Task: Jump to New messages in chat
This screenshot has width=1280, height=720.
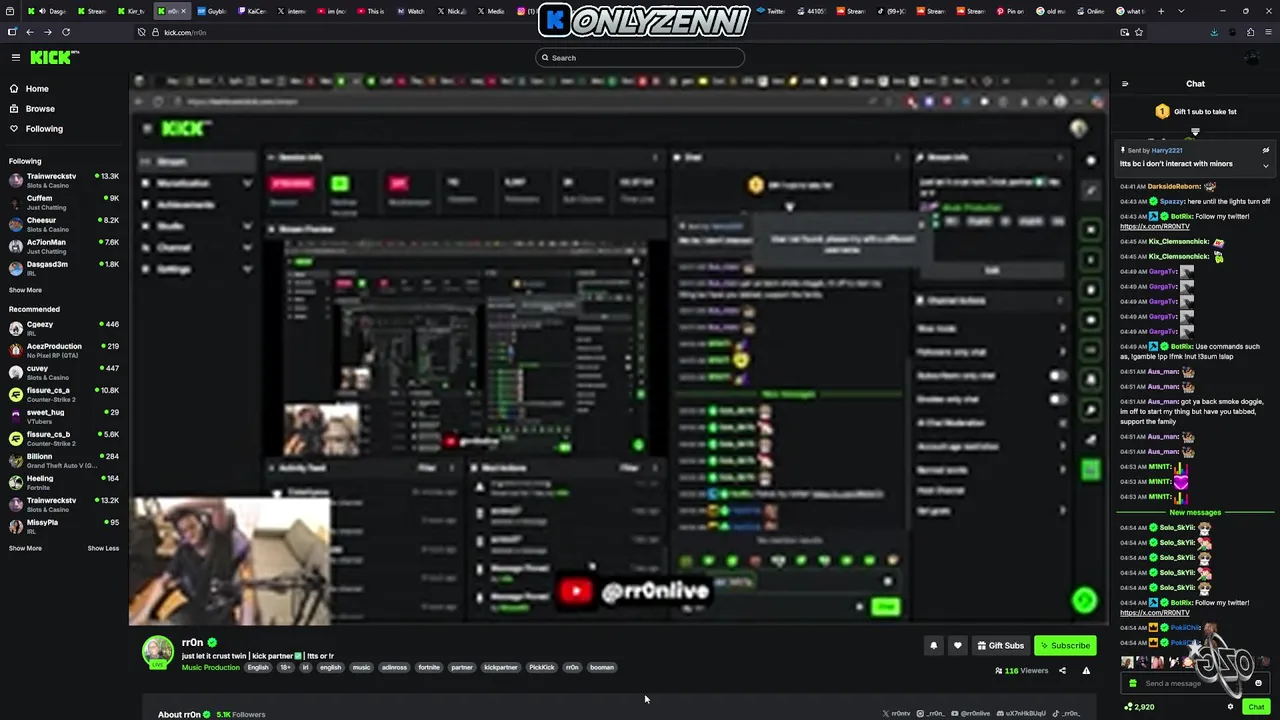Action: click(1195, 513)
